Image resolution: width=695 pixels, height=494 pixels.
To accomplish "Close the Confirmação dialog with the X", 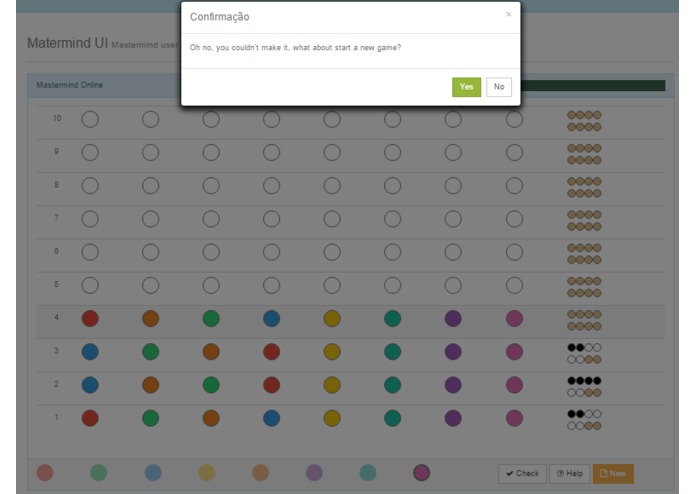I will point(508,14).
